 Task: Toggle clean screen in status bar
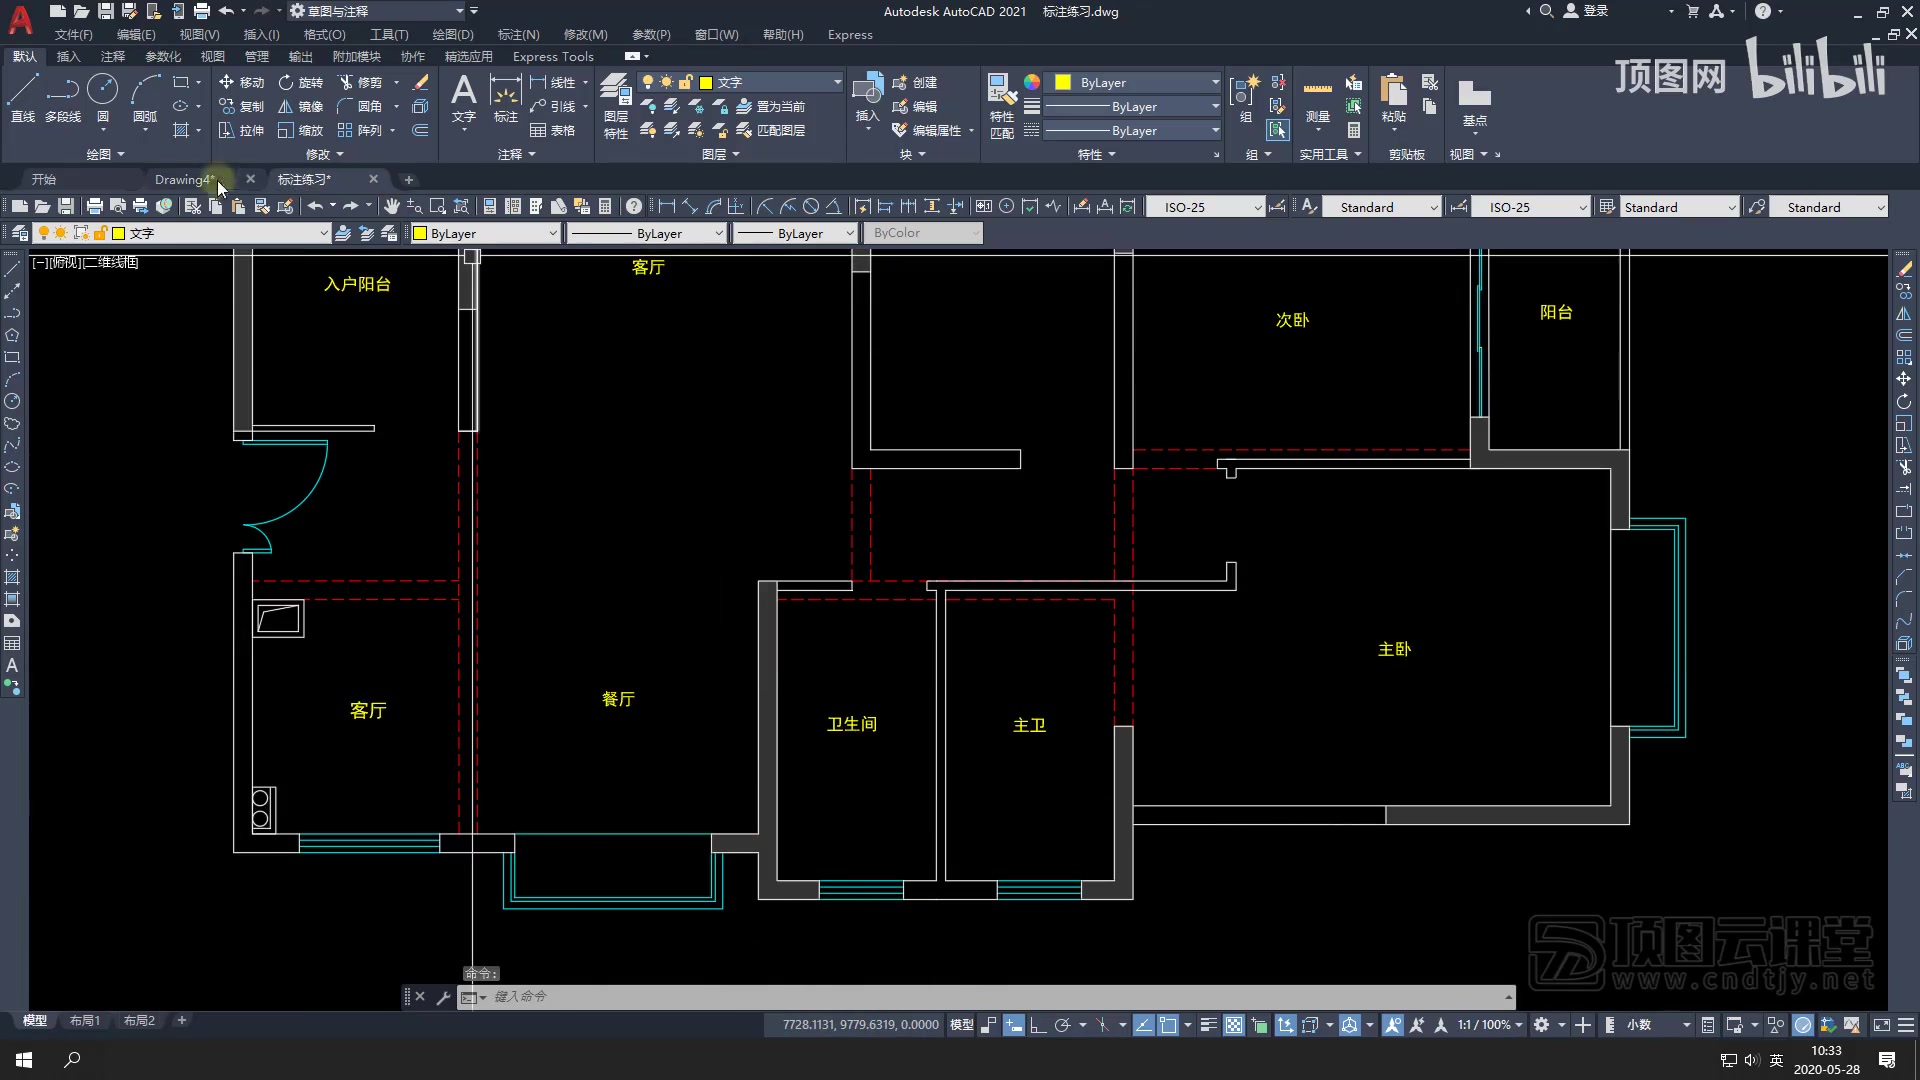point(1881,1025)
